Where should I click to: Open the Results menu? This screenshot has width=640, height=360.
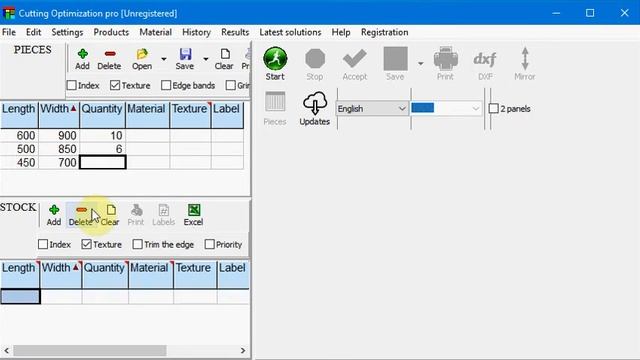(x=235, y=32)
